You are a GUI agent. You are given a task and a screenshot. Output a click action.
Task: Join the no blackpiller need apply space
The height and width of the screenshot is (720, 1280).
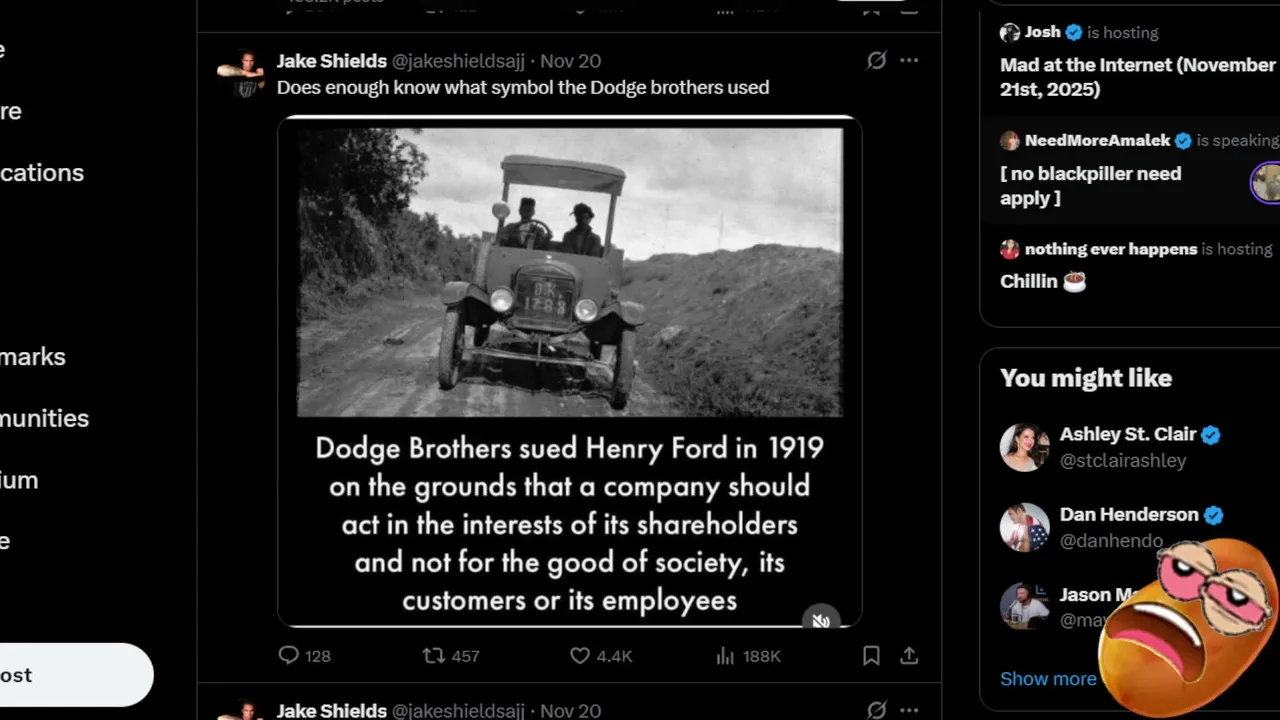click(x=1090, y=186)
